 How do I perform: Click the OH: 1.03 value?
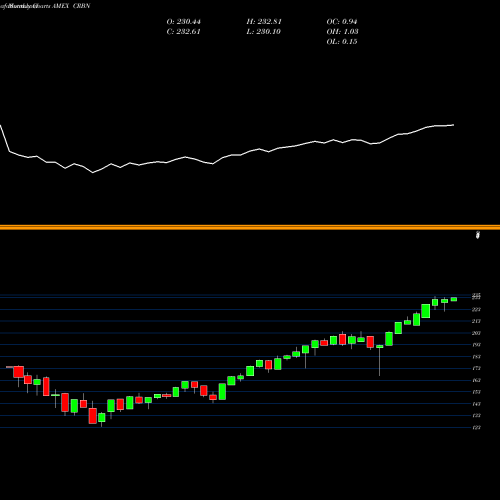(342, 32)
